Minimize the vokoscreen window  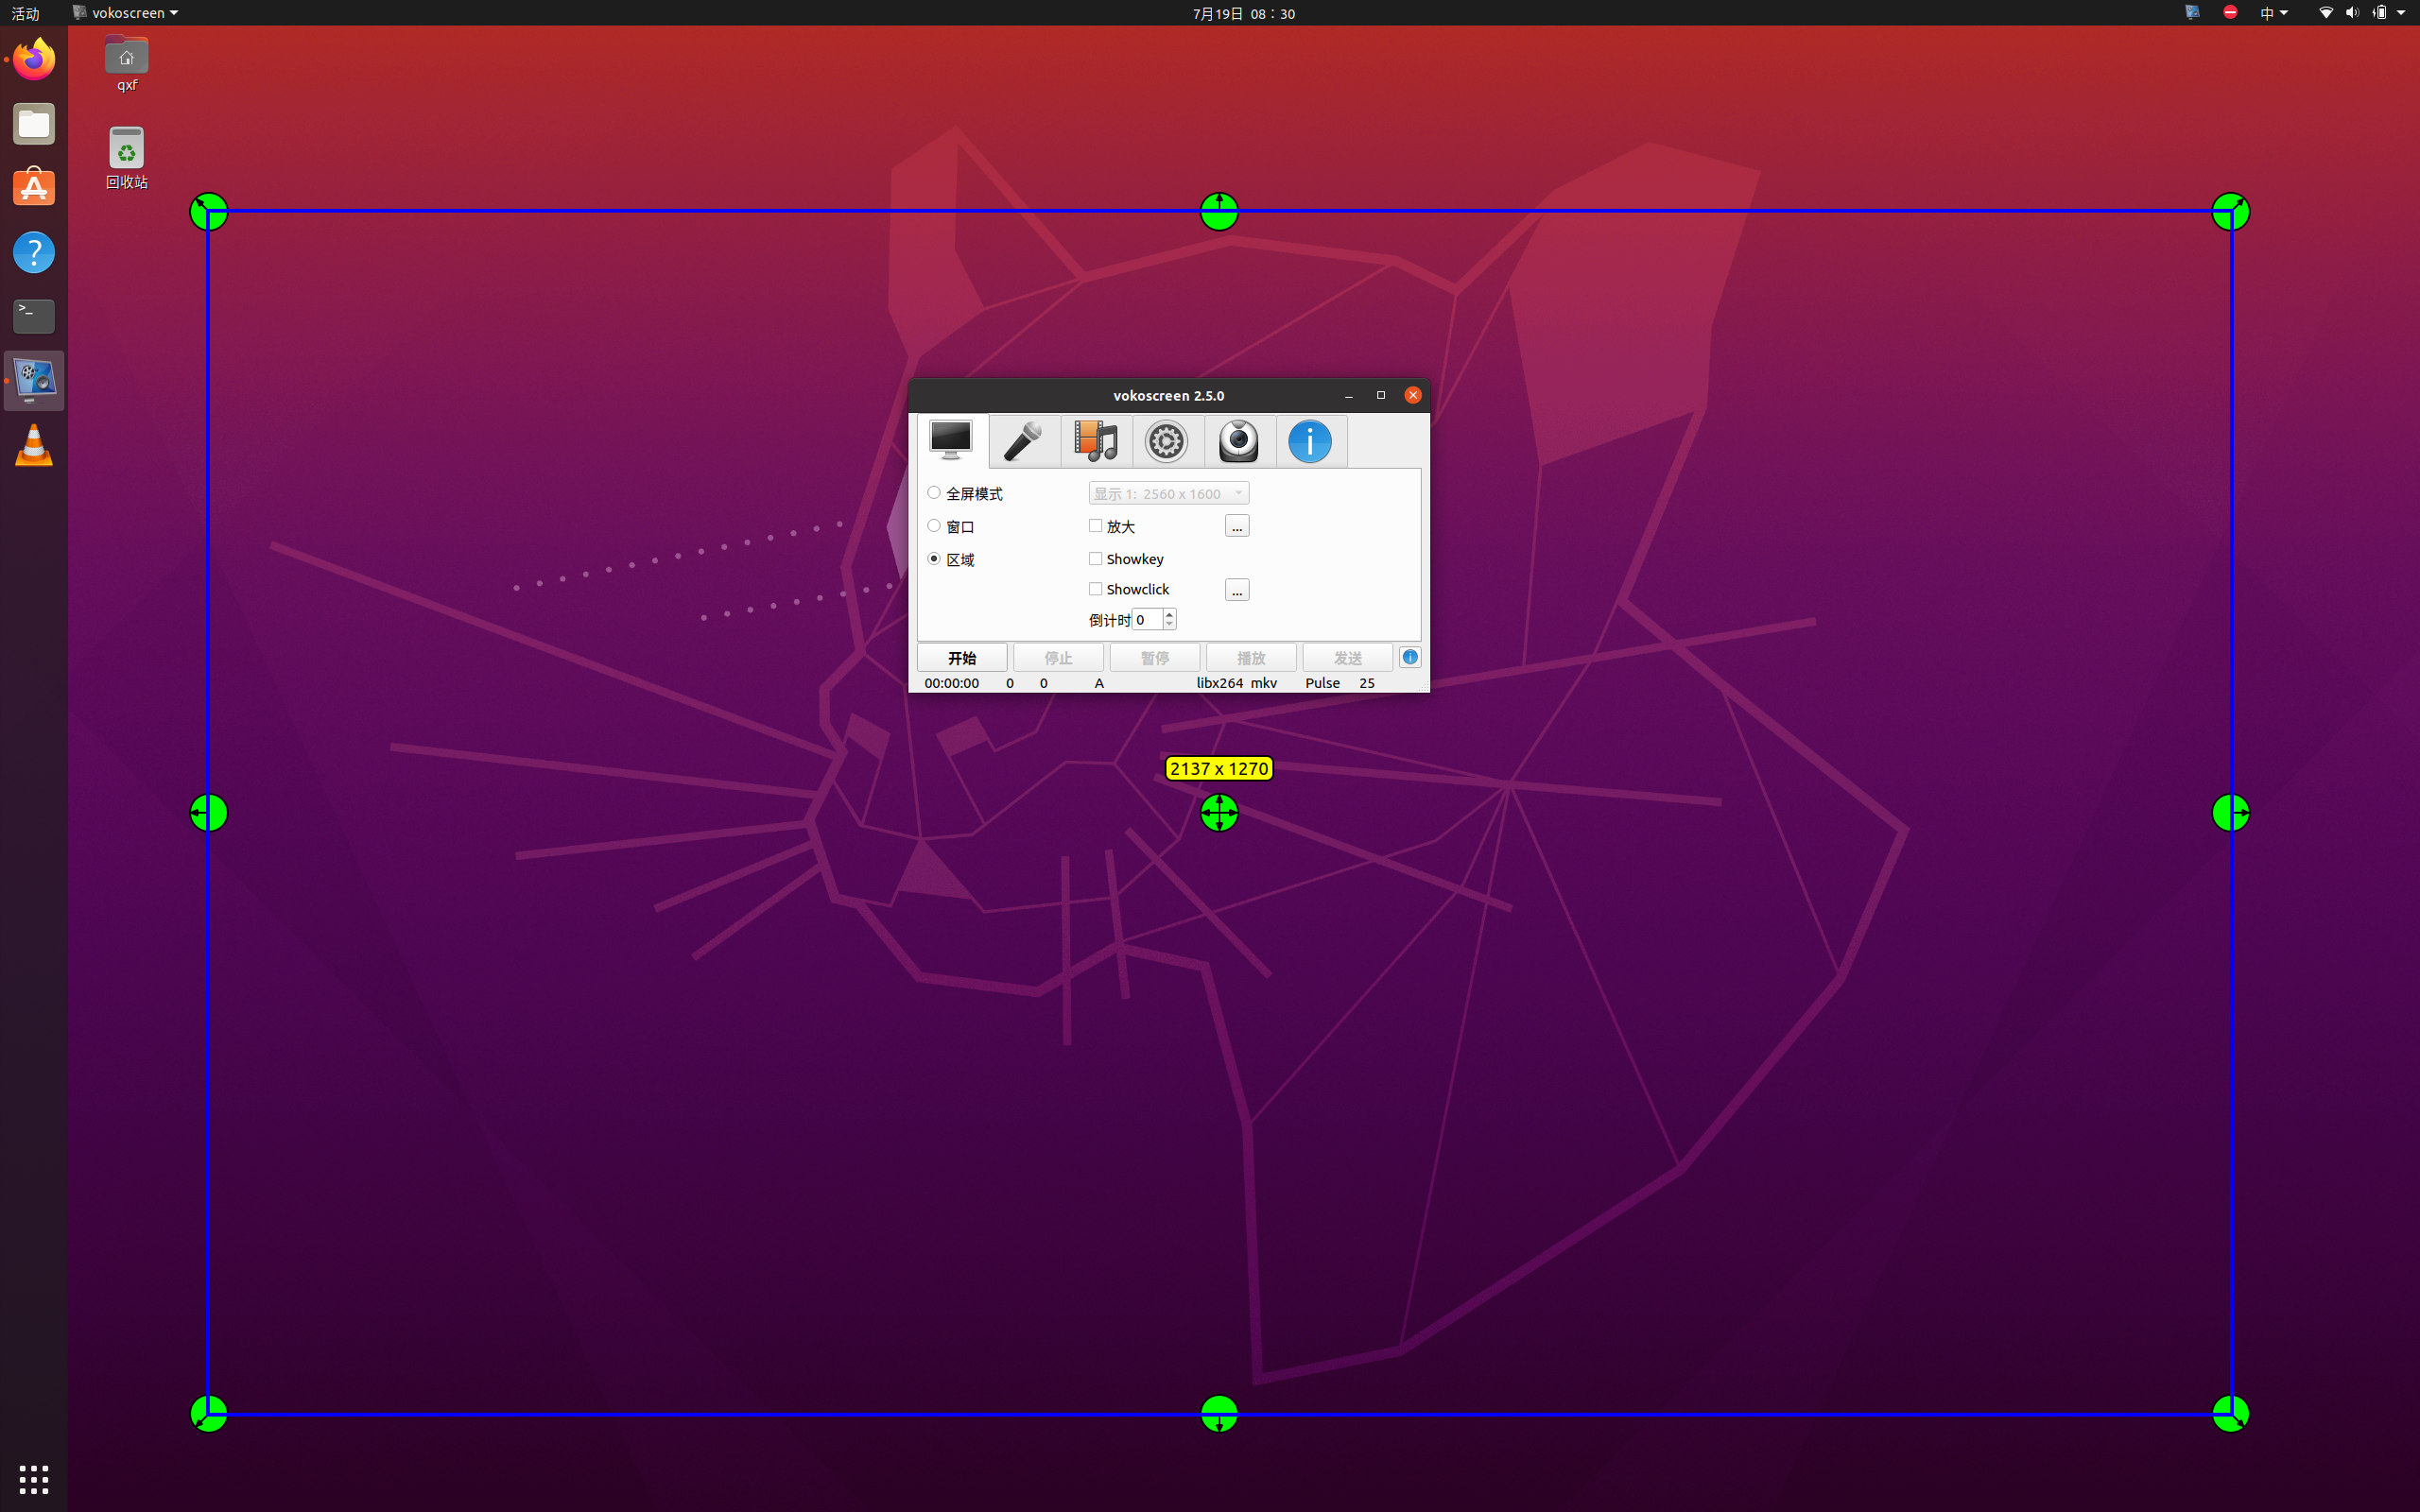point(1349,396)
